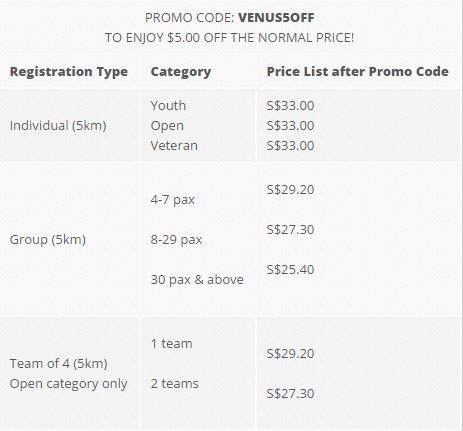Click the S$27.30 price for 2 teams
The width and height of the screenshot is (463, 431).
click(x=290, y=393)
